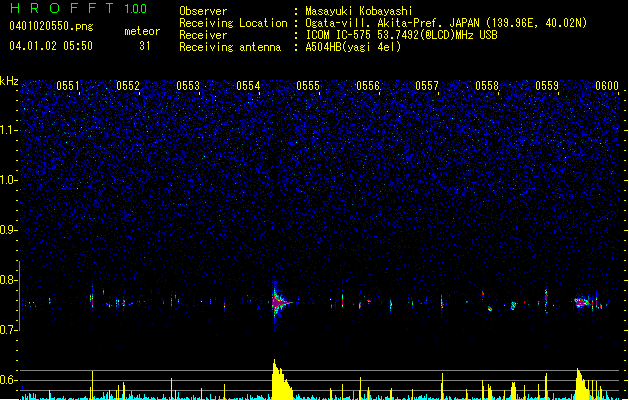The image size is (629, 400).
Task: Click the tall yellow intensity peak near 0554
Action: [281, 380]
